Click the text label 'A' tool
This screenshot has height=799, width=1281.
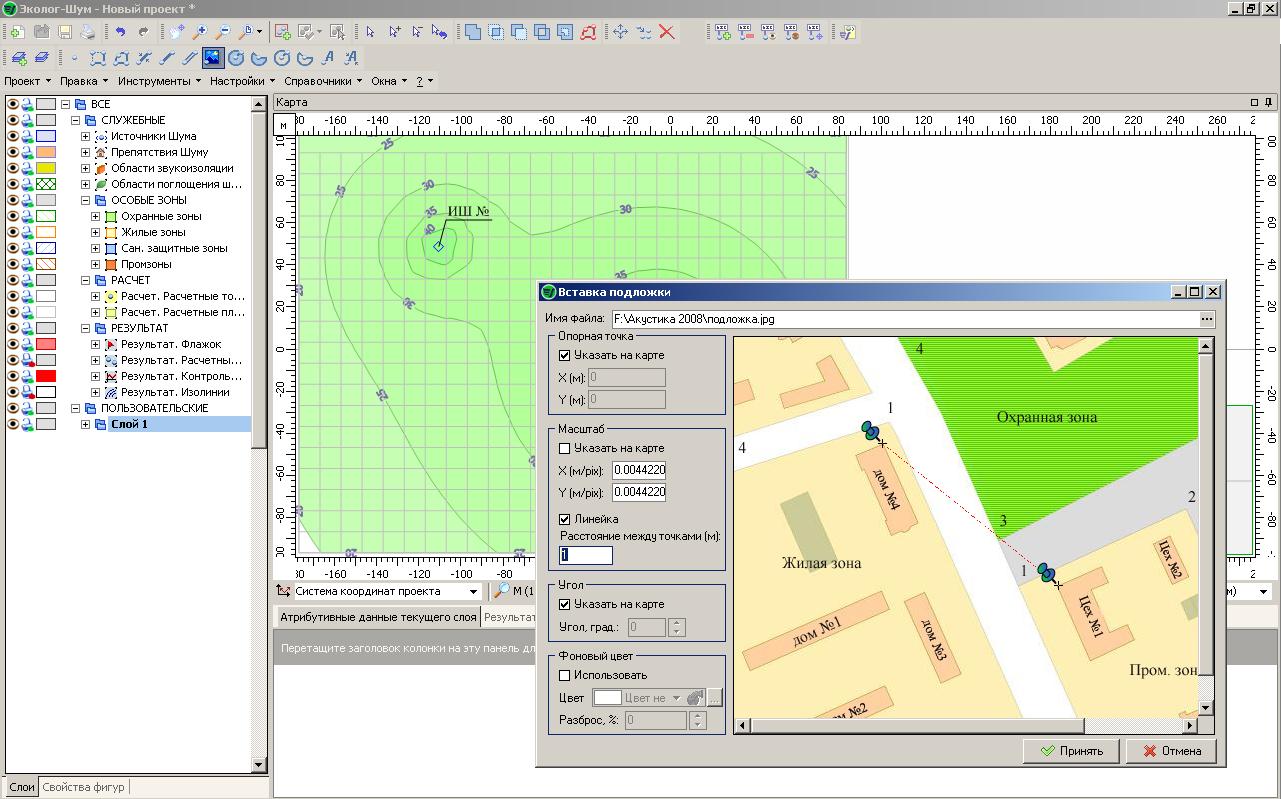328,58
